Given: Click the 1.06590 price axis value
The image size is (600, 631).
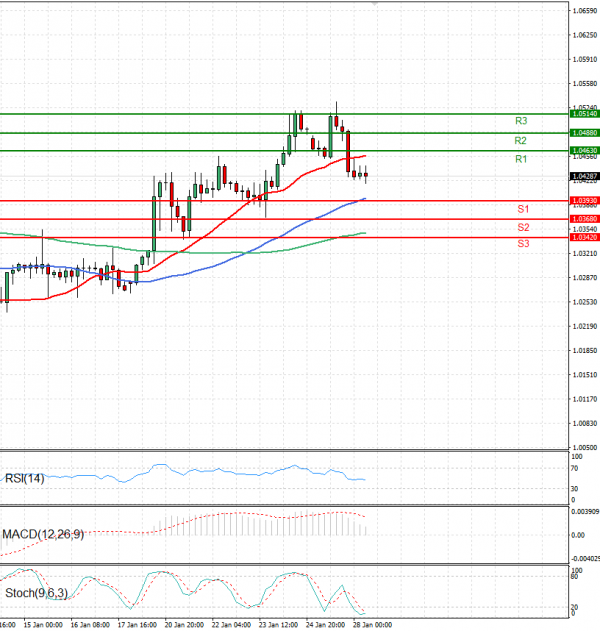Looking at the screenshot, I should [x=585, y=11].
